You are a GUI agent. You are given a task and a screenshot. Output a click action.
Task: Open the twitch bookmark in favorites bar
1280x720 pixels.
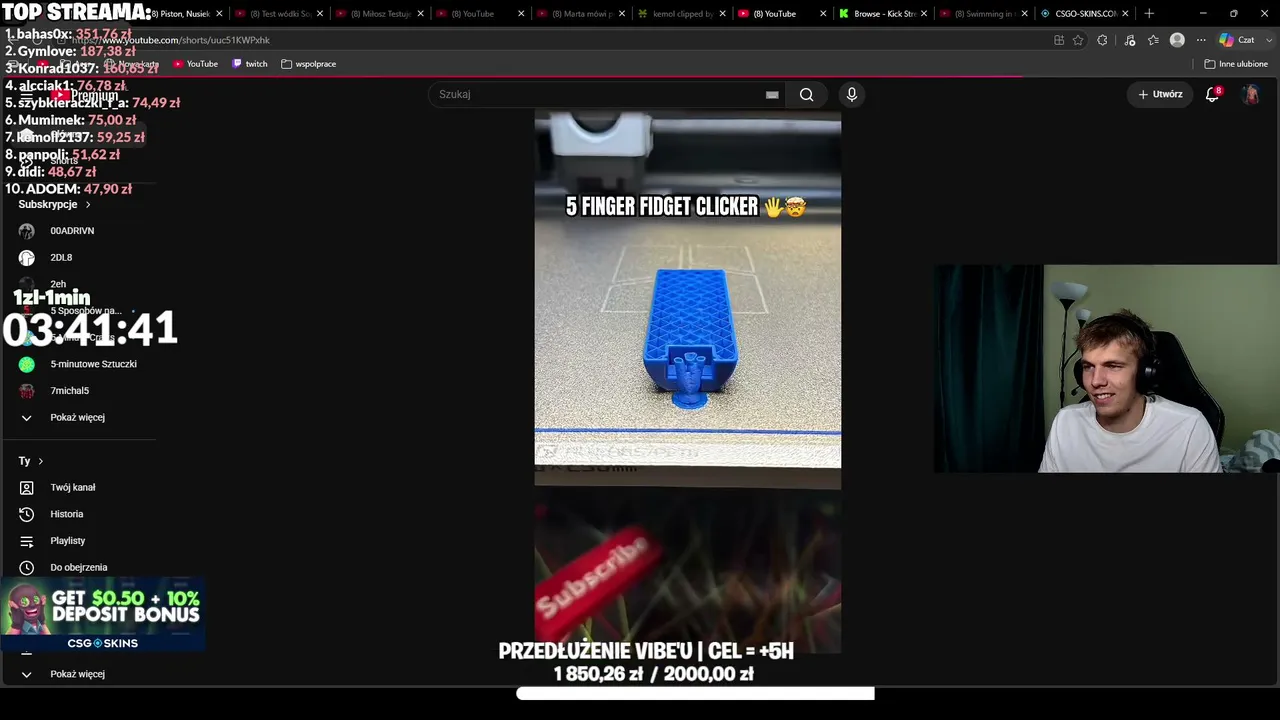pyautogui.click(x=250, y=64)
